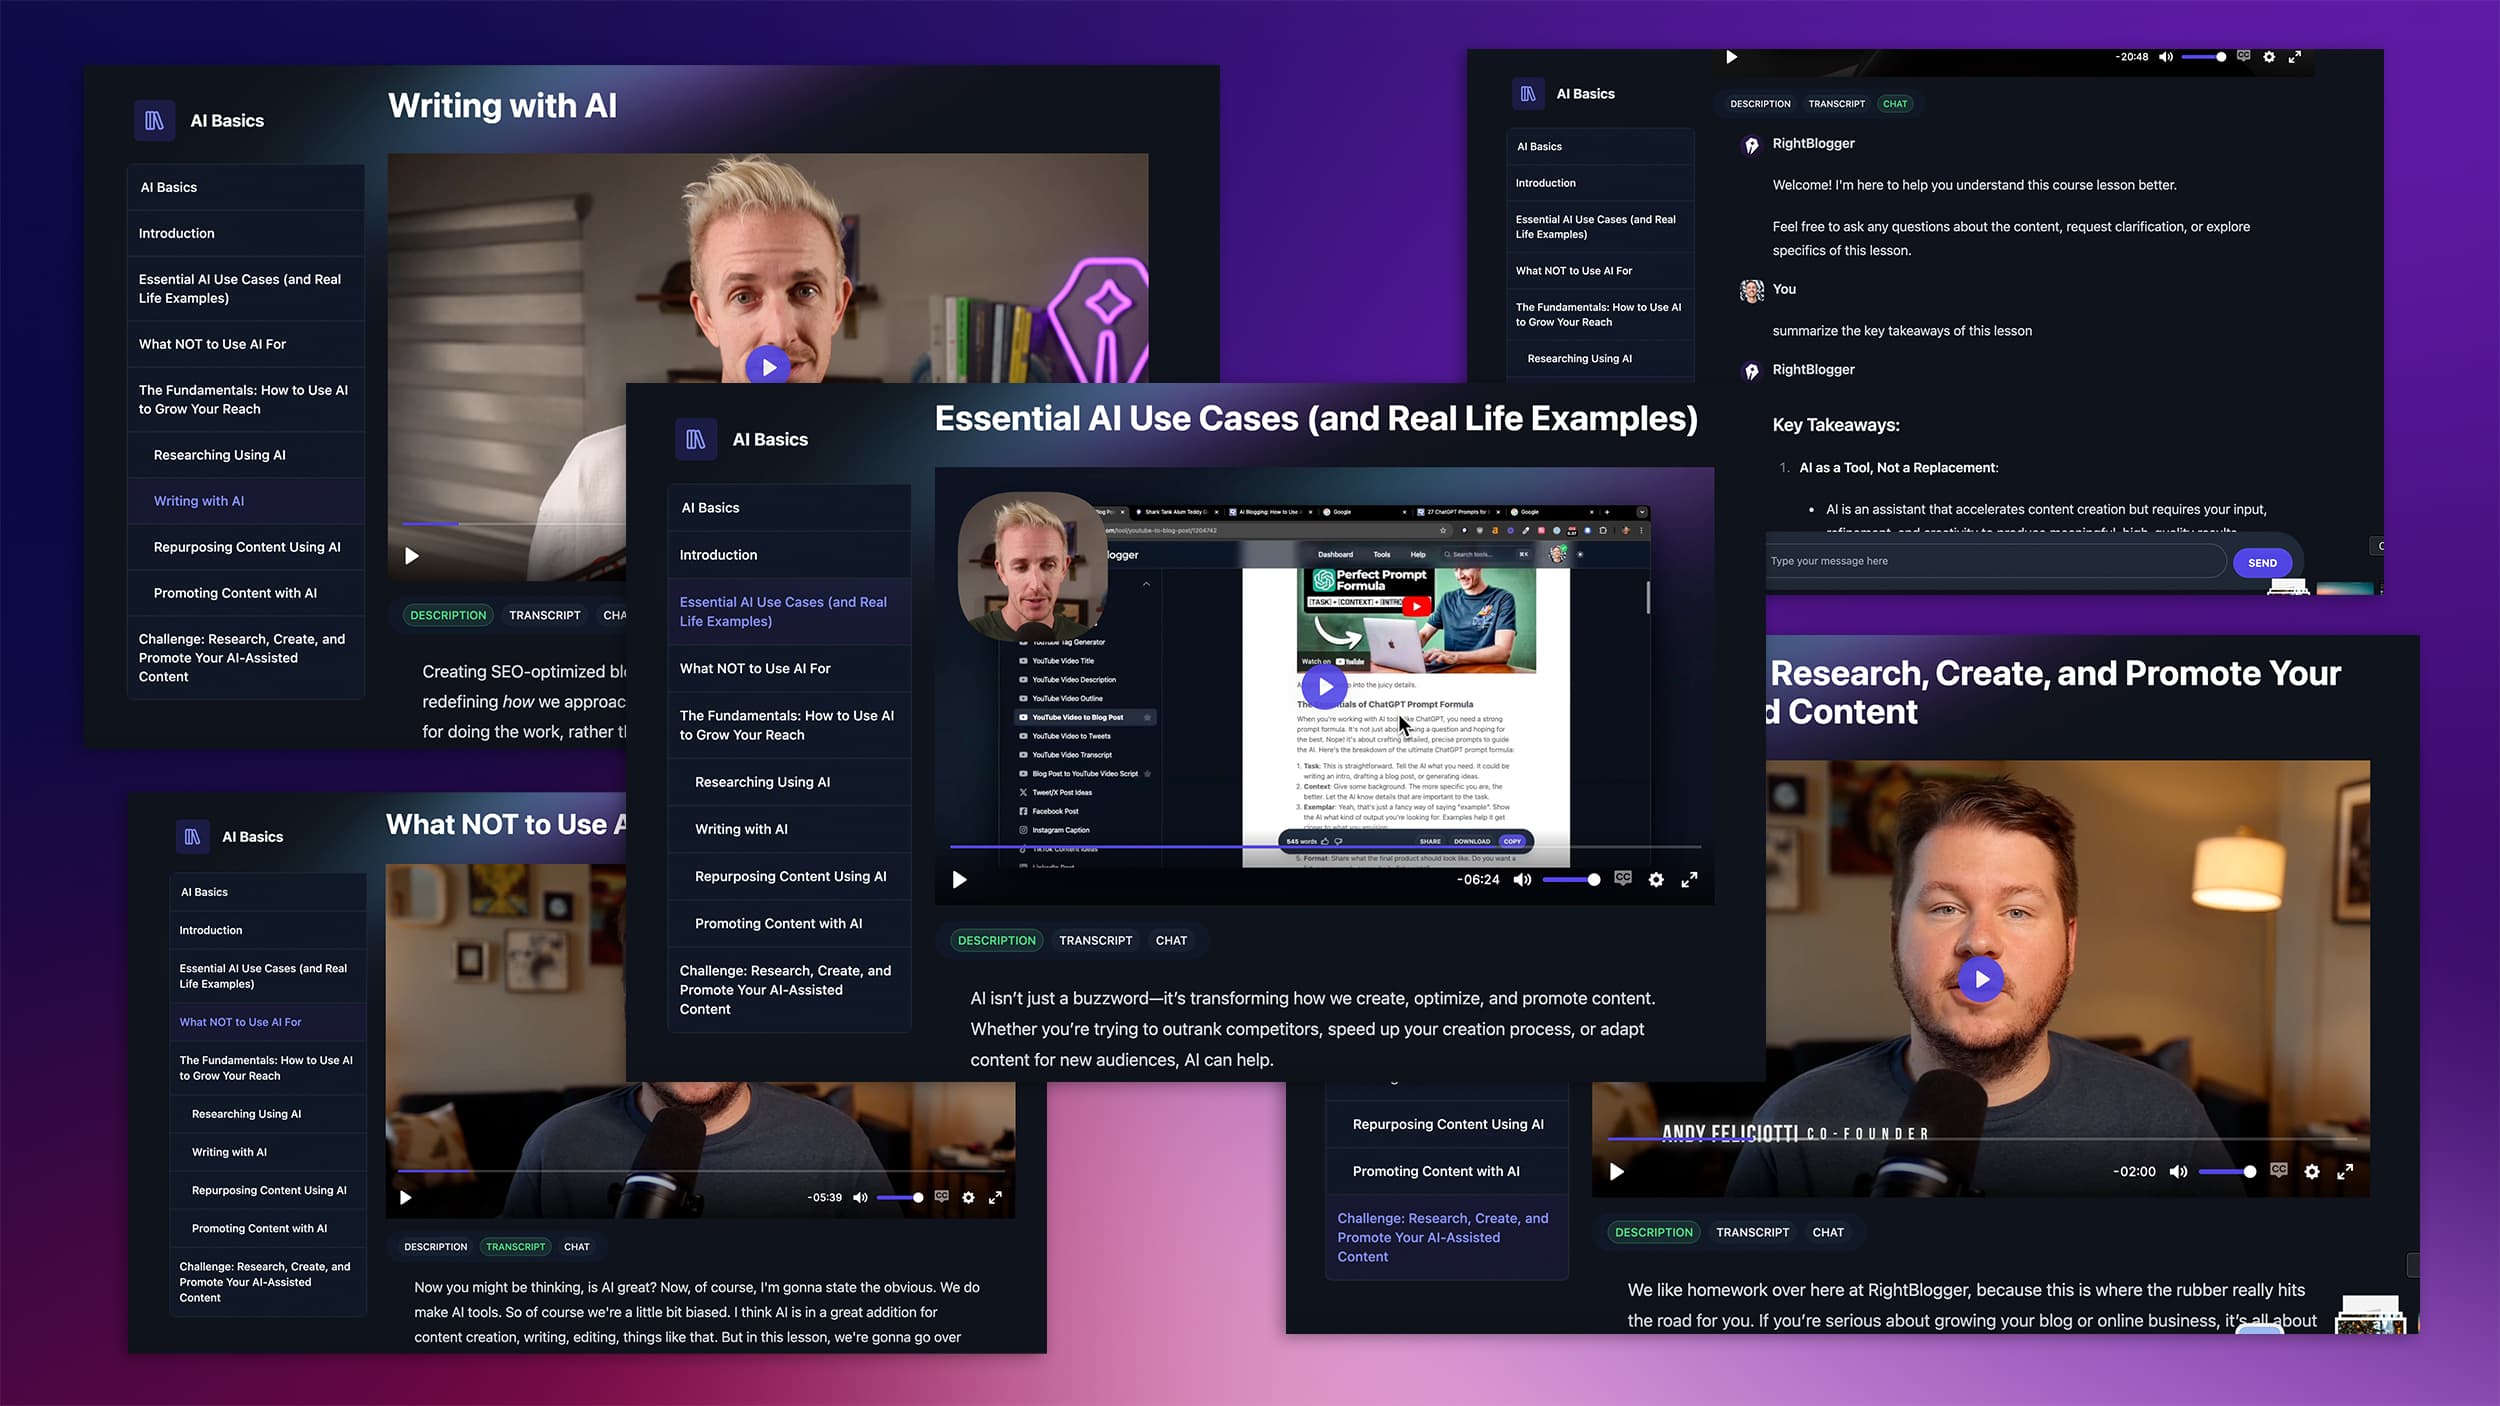
Task: Select Researching Using AI sidebar item
Action: 218,453
